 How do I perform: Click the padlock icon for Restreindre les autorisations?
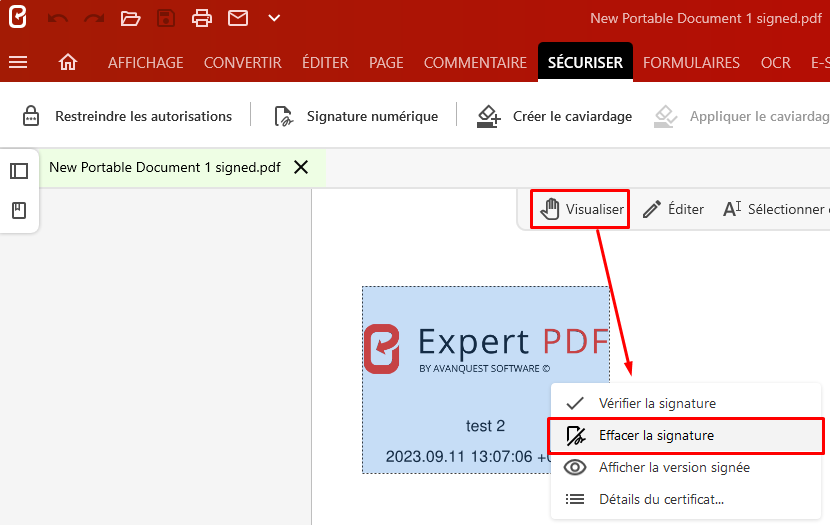click(x=31, y=116)
